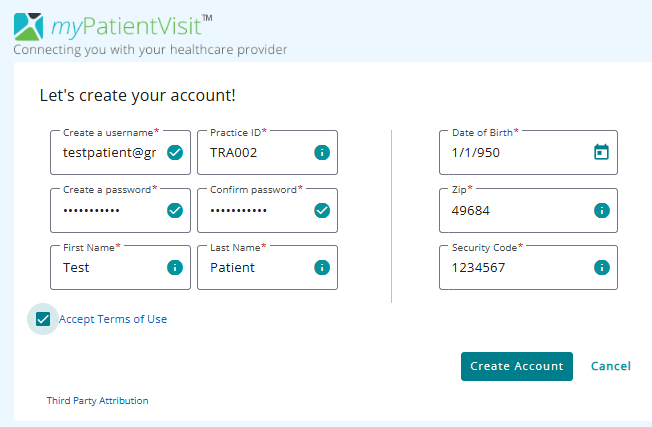Open the Accept Terms of Use link
The width and height of the screenshot is (652, 427).
click(113, 319)
